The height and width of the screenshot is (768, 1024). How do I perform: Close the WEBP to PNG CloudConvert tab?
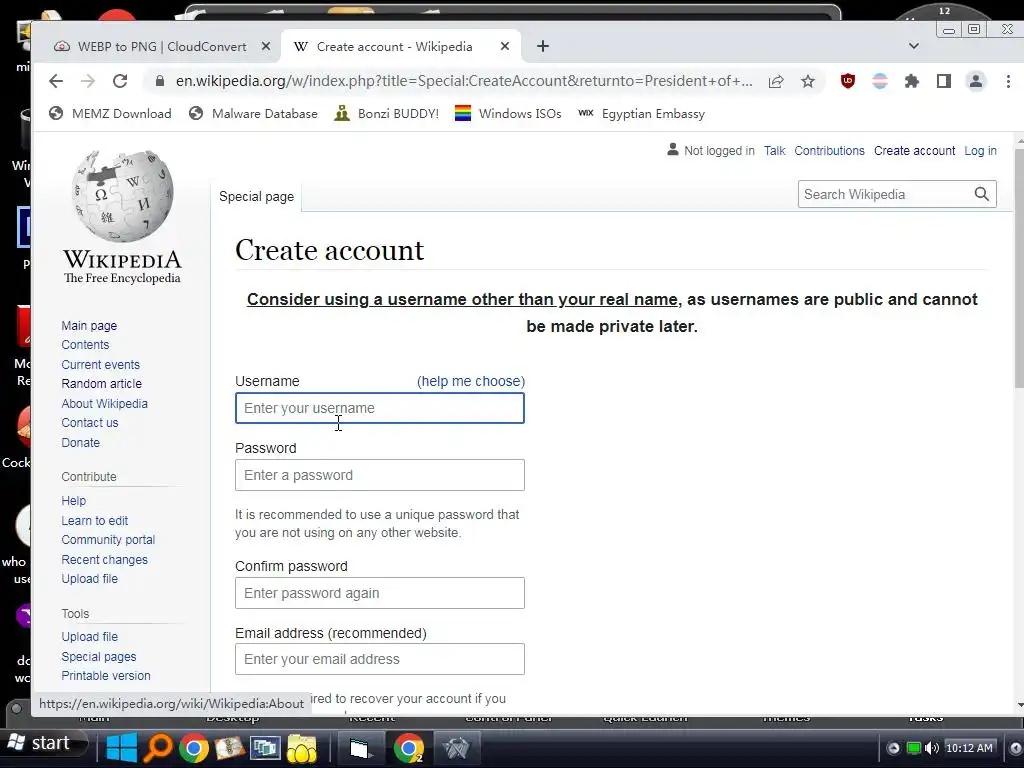pyautogui.click(x=266, y=46)
